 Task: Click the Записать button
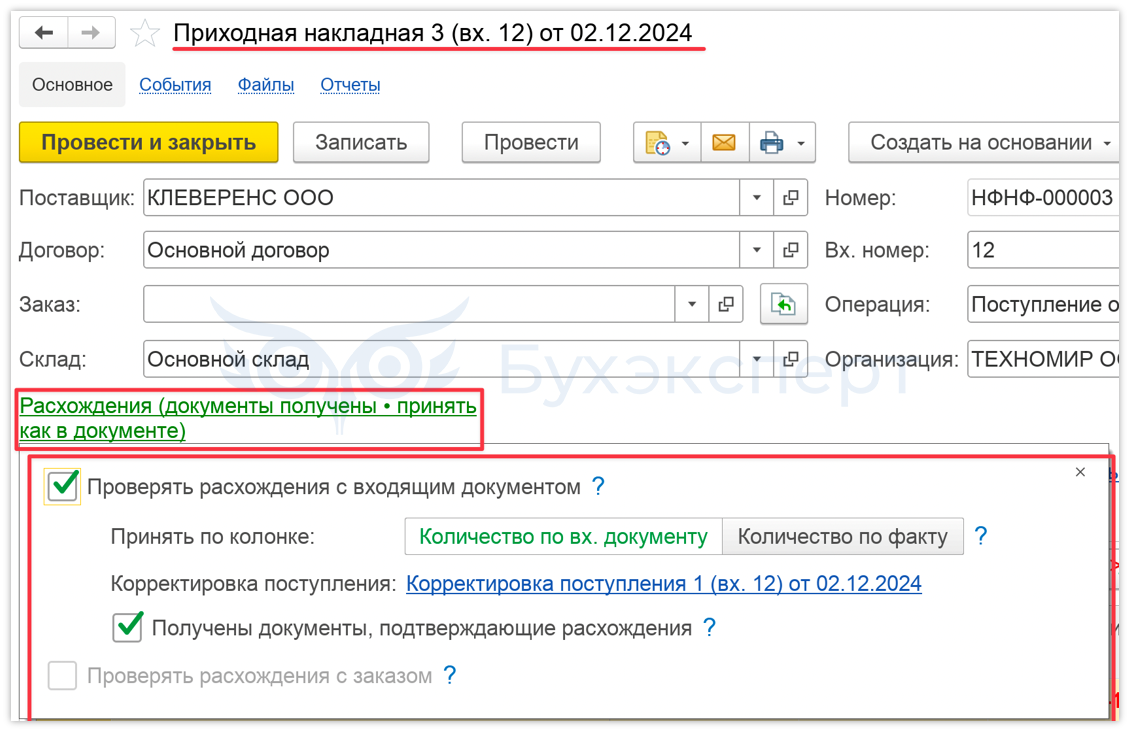click(361, 143)
